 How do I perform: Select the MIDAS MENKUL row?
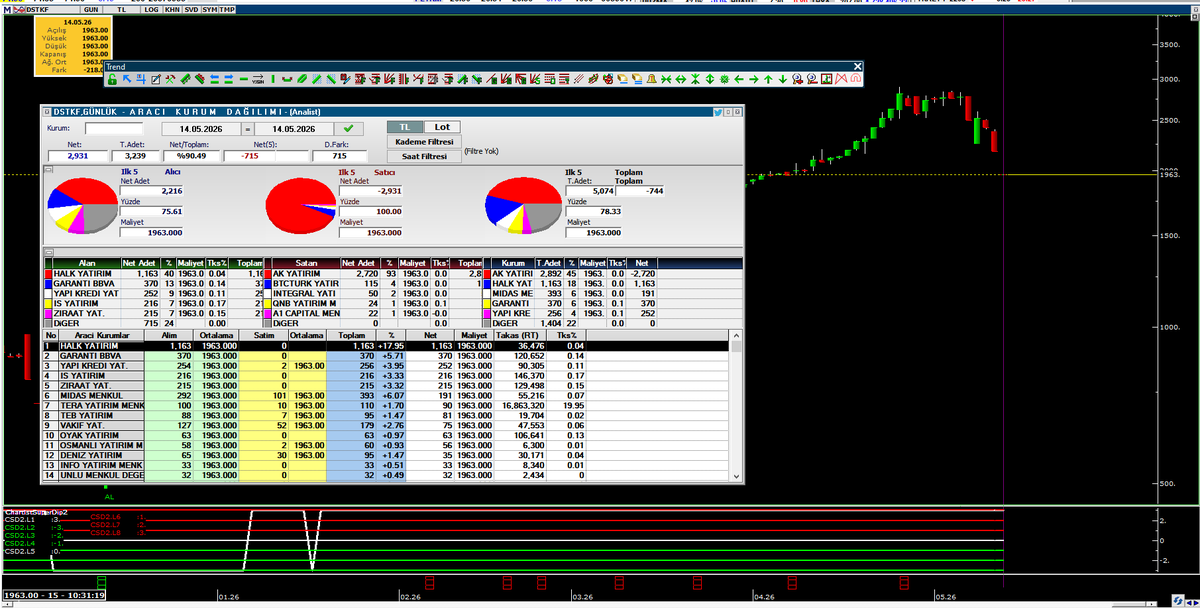(386, 395)
